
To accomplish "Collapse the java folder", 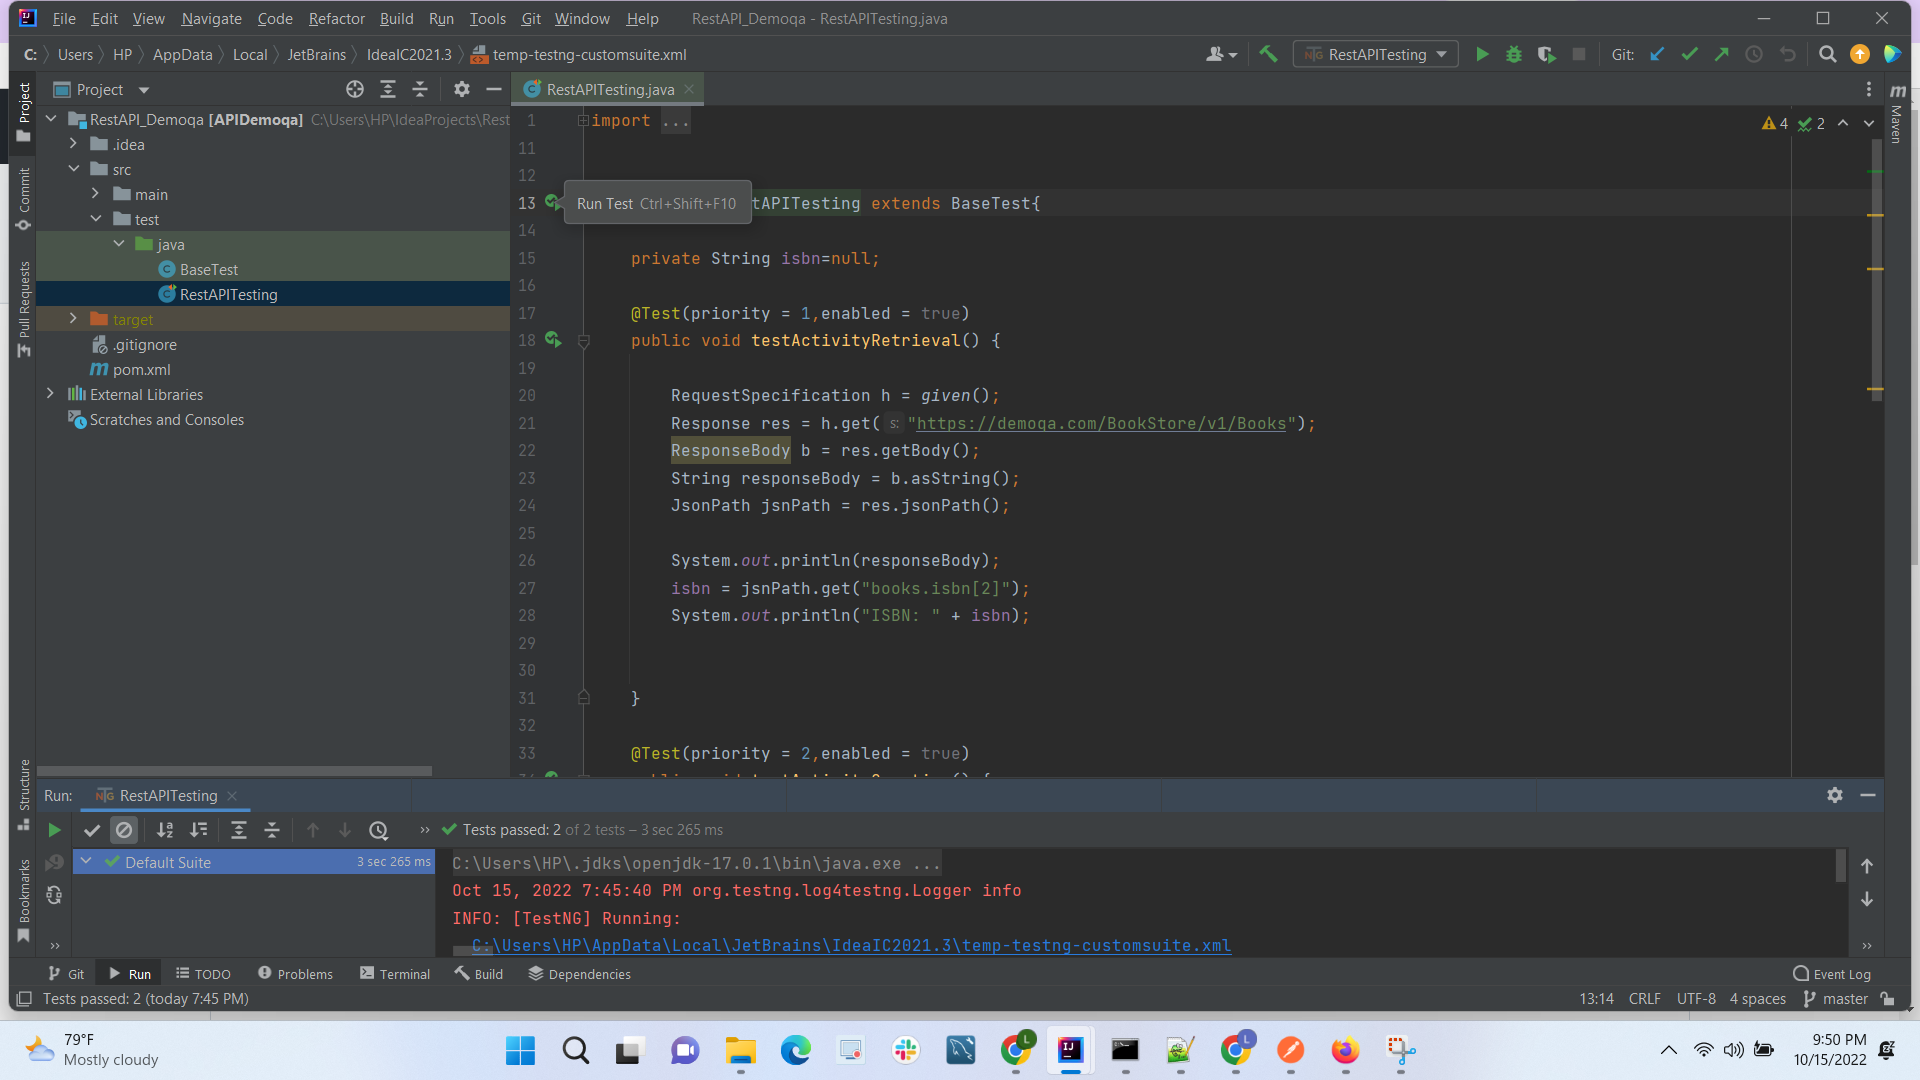I will [x=119, y=245].
